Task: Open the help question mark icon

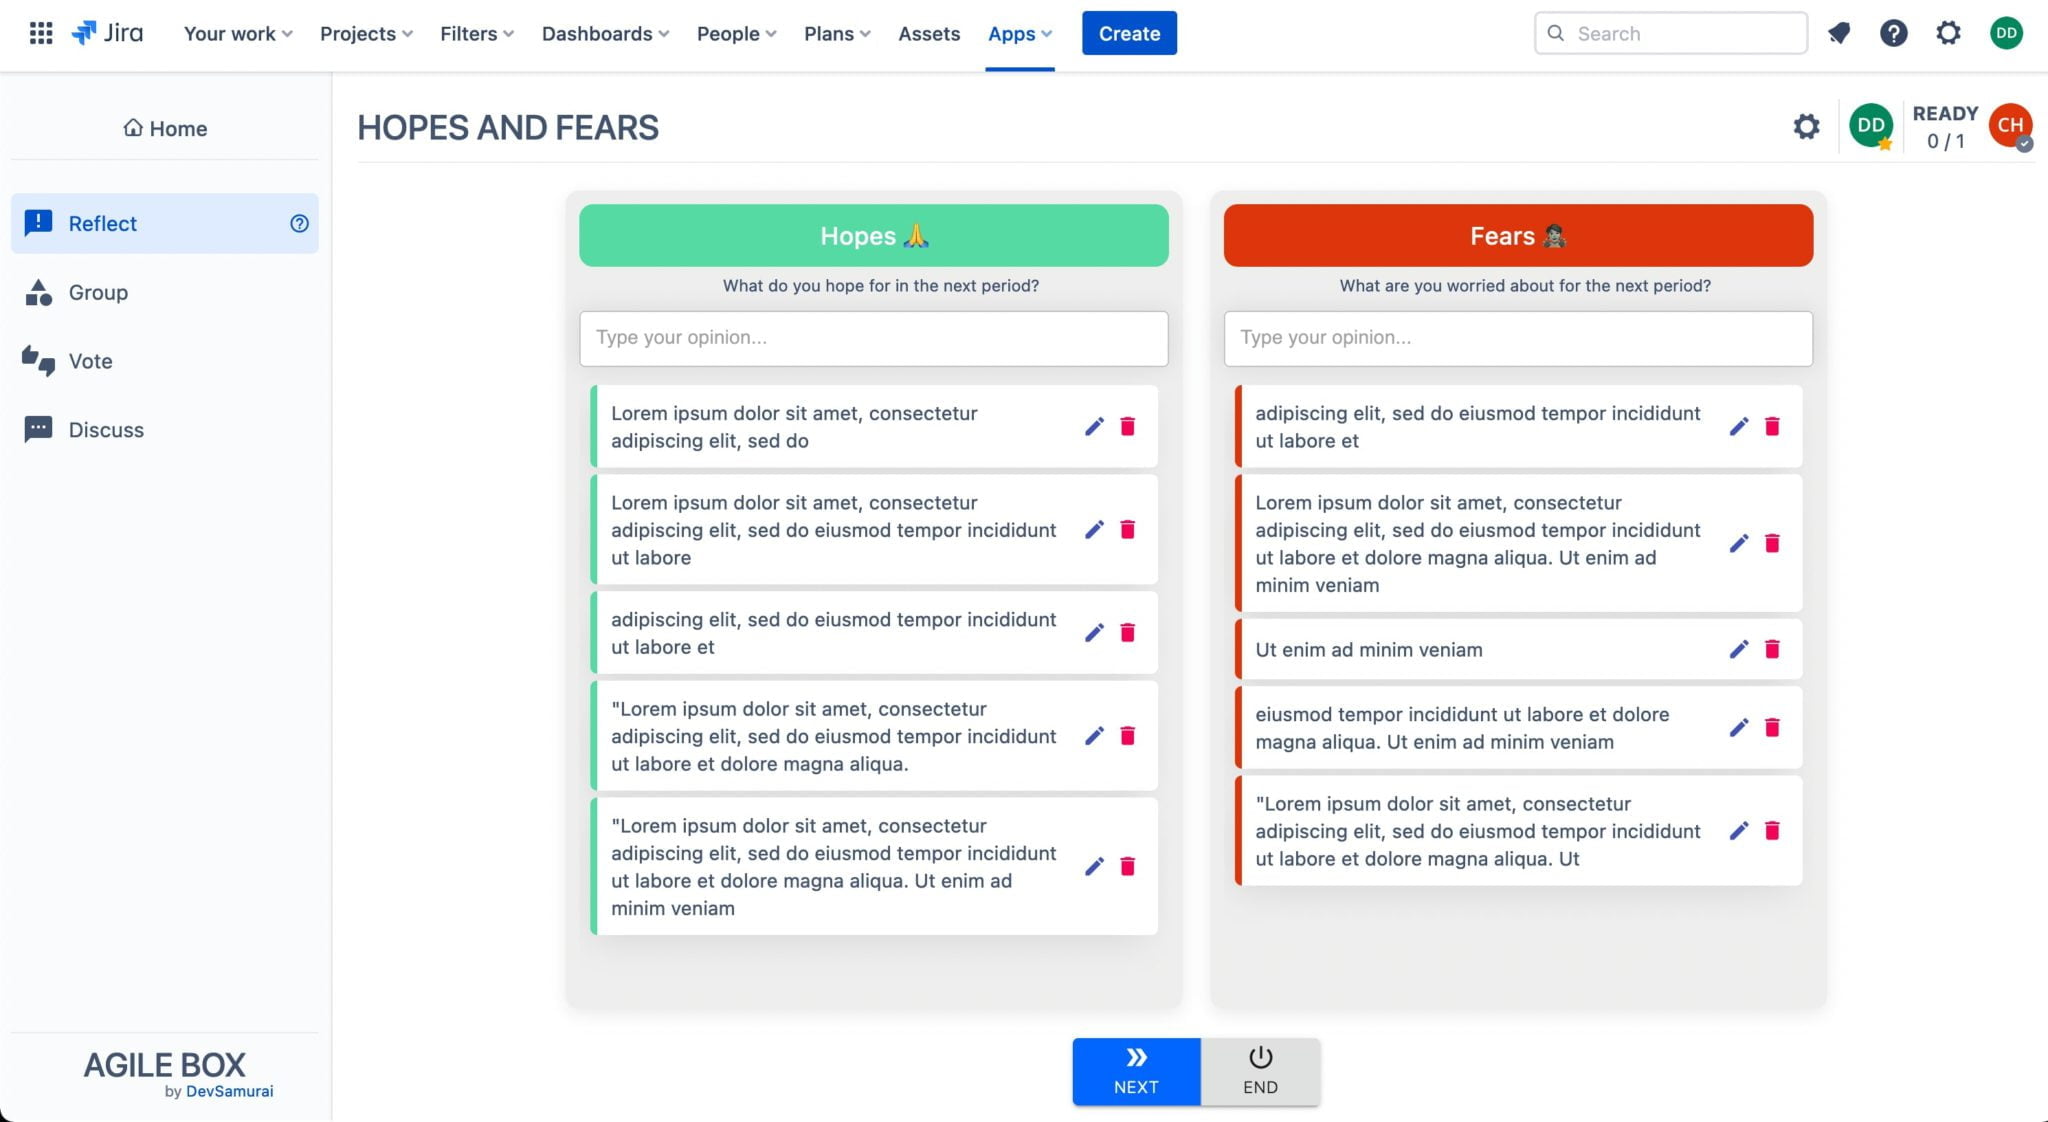Action: 1893,33
